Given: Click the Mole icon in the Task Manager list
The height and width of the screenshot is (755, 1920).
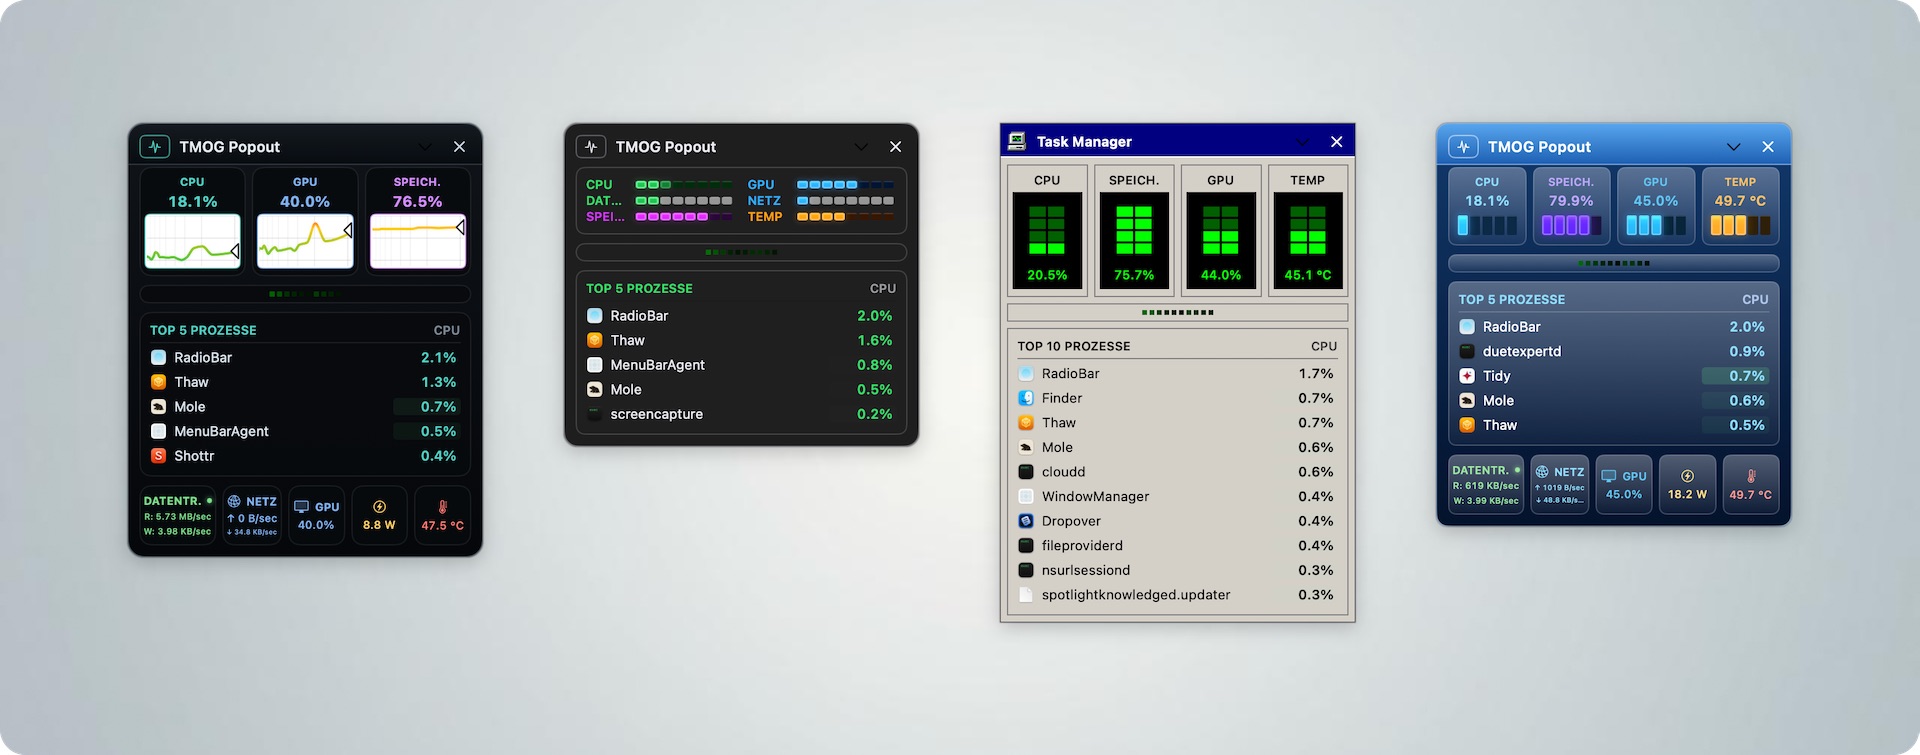Looking at the screenshot, I should click(x=1026, y=447).
